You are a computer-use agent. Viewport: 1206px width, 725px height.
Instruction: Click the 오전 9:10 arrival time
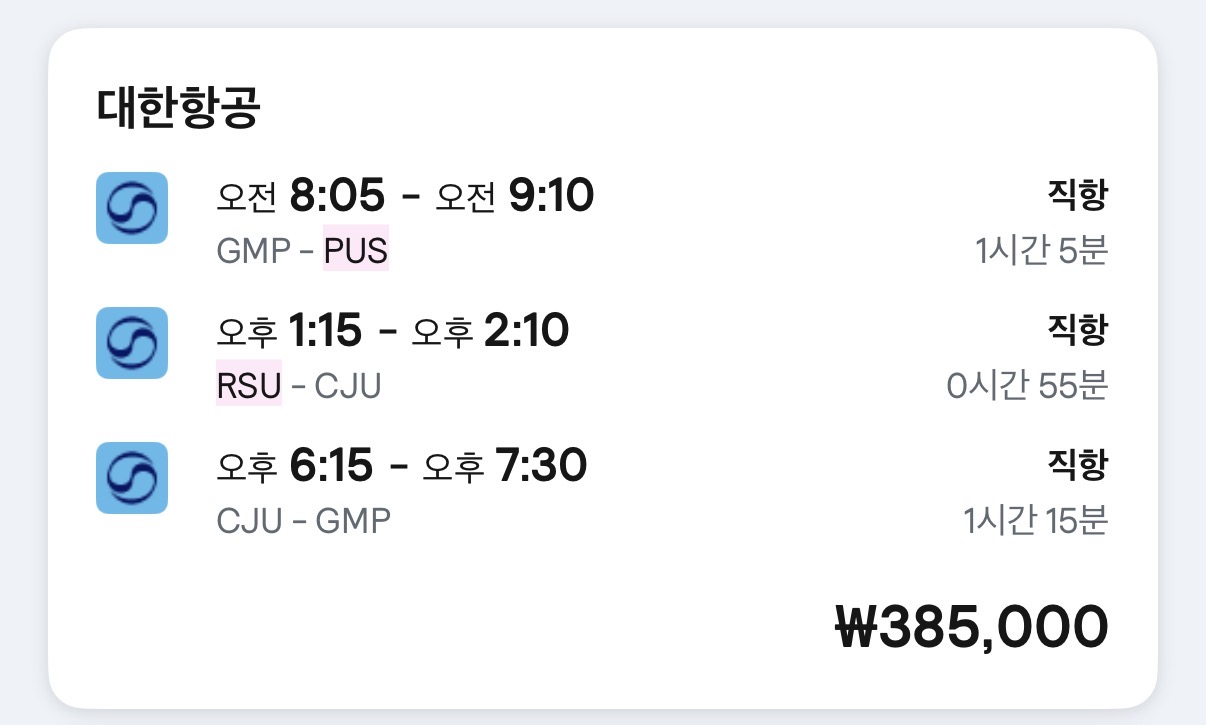click(514, 196)
